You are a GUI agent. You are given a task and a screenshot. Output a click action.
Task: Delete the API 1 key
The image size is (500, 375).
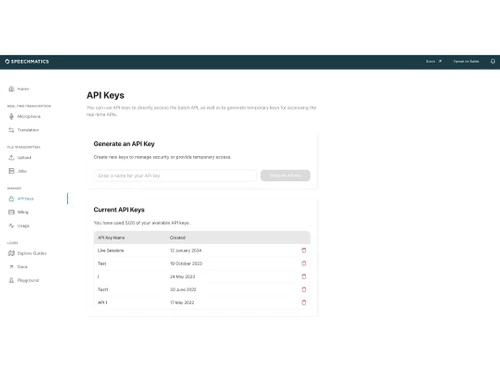click(304, 302)
